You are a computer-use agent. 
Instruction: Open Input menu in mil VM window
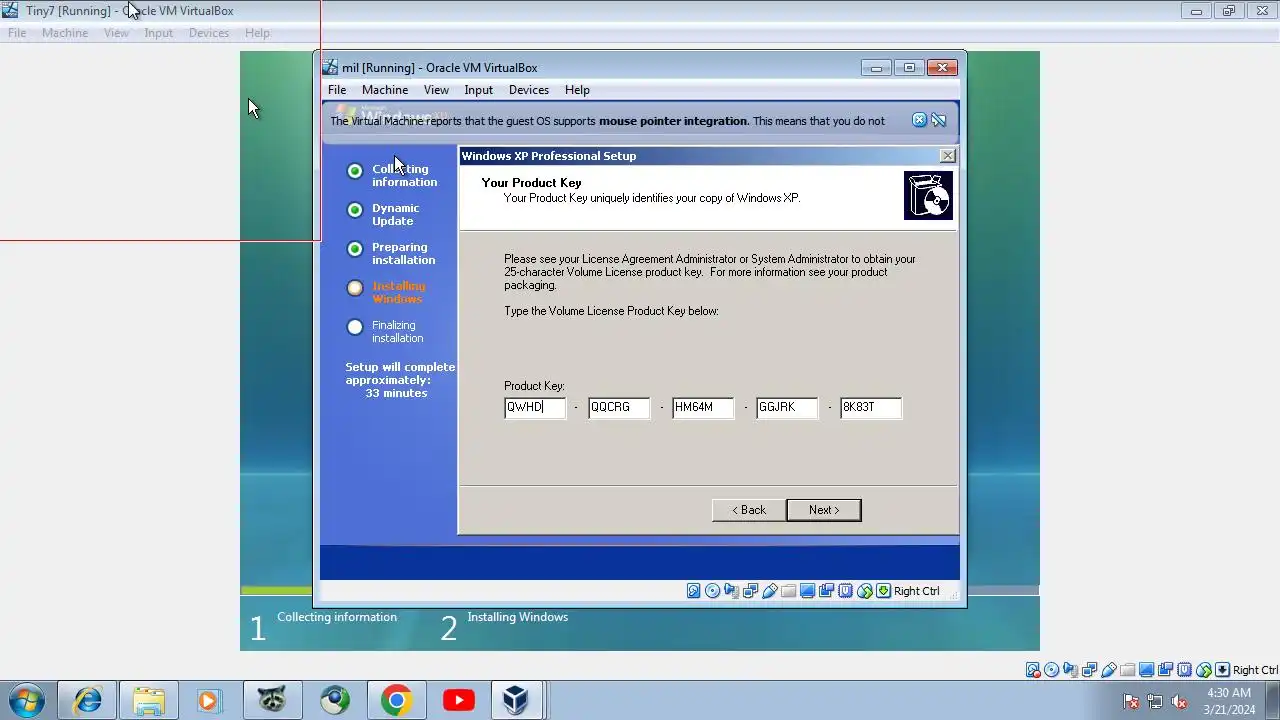tap(479, 90)
